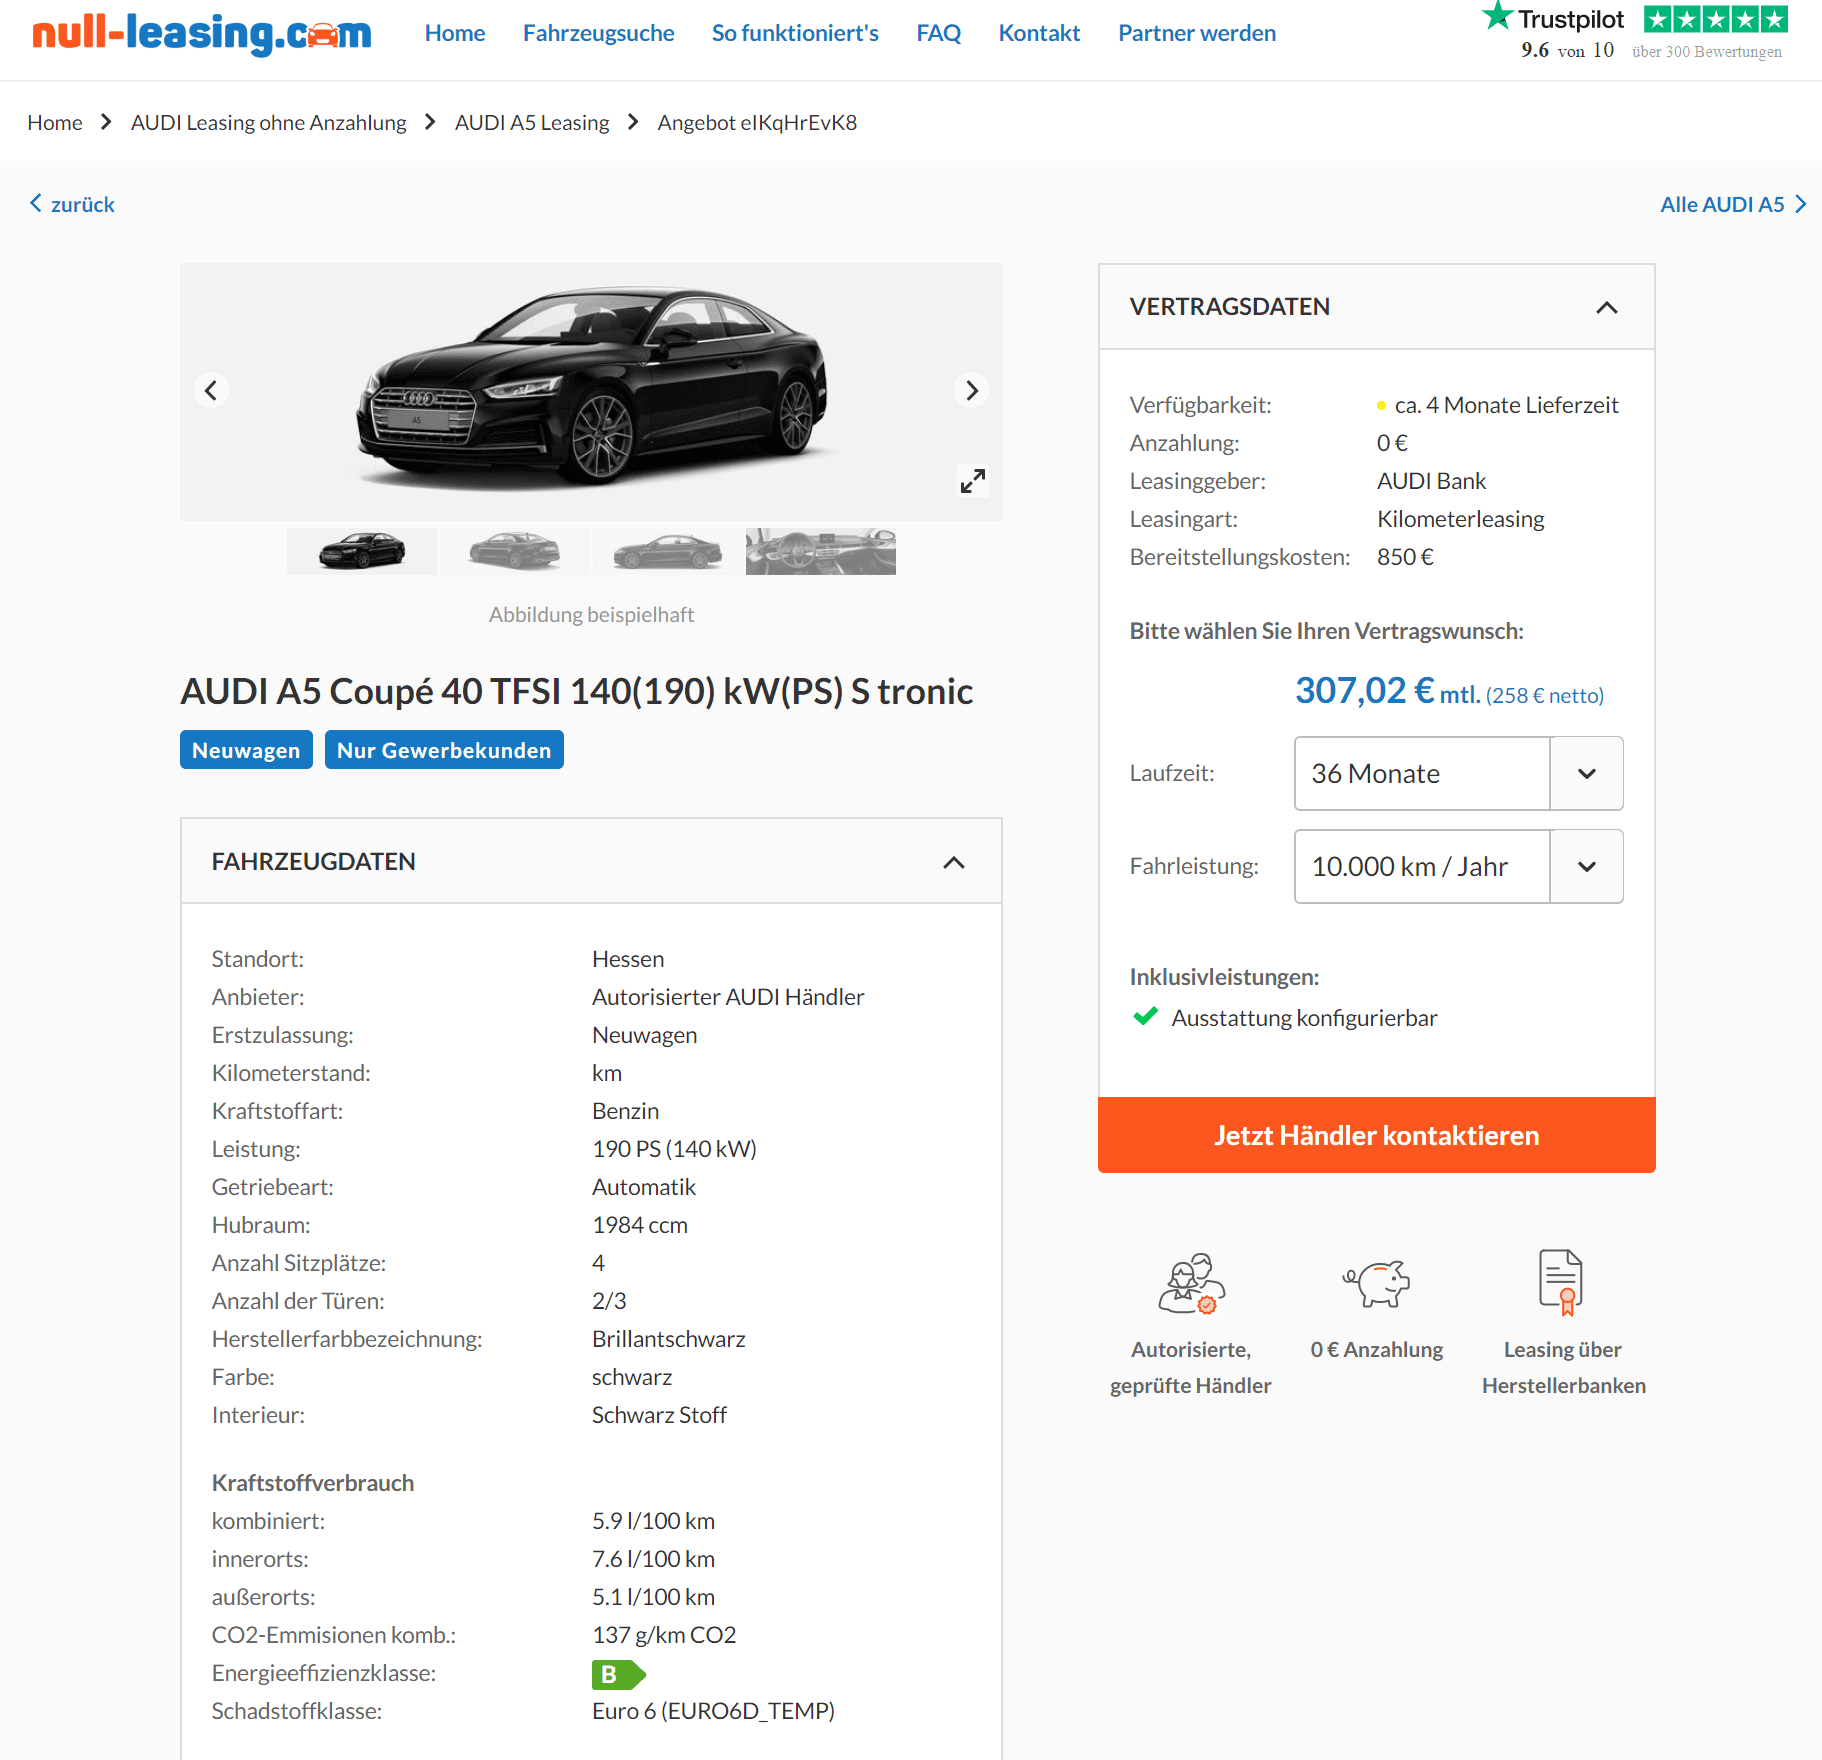Viewport: 1822px width, 1760px height.
Task: Go to the FAQ page
Action: tap(938, 33)
